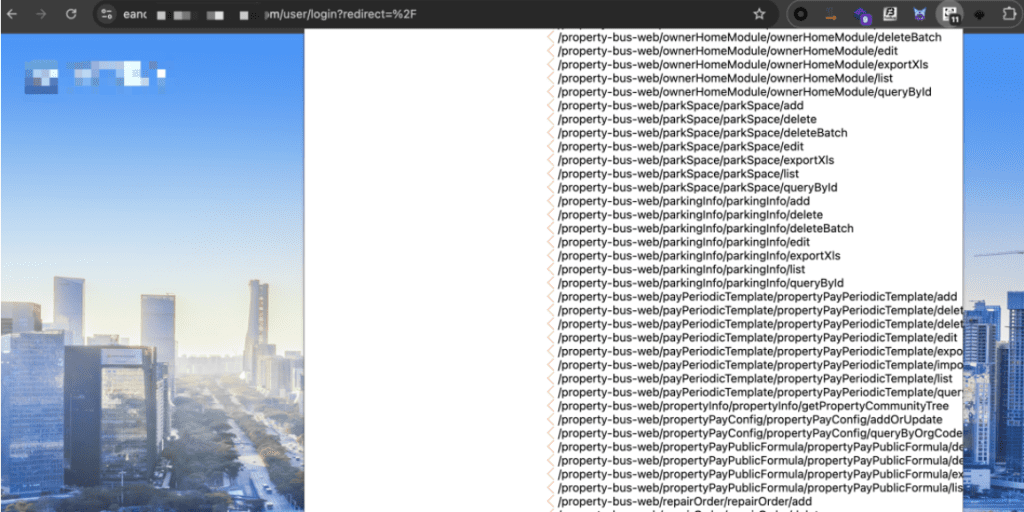Select the ownerHomeModule/deleteBatch path entry
1024x512 pixels.
[x=749, y=37]
